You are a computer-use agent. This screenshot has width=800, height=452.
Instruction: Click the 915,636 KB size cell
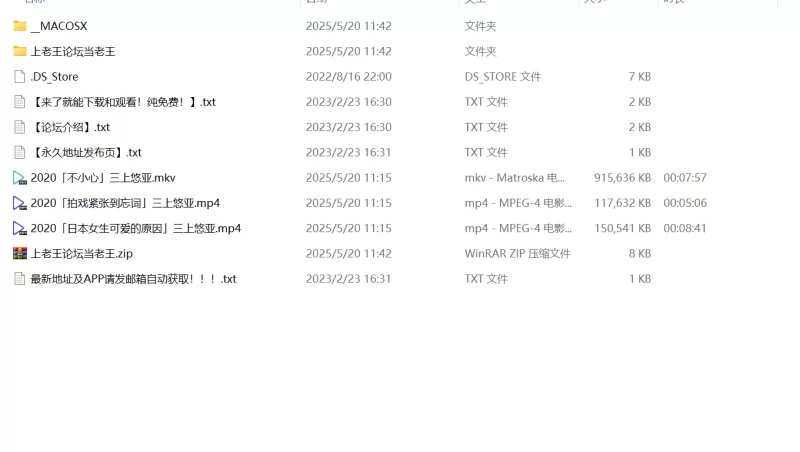(622, 178)
